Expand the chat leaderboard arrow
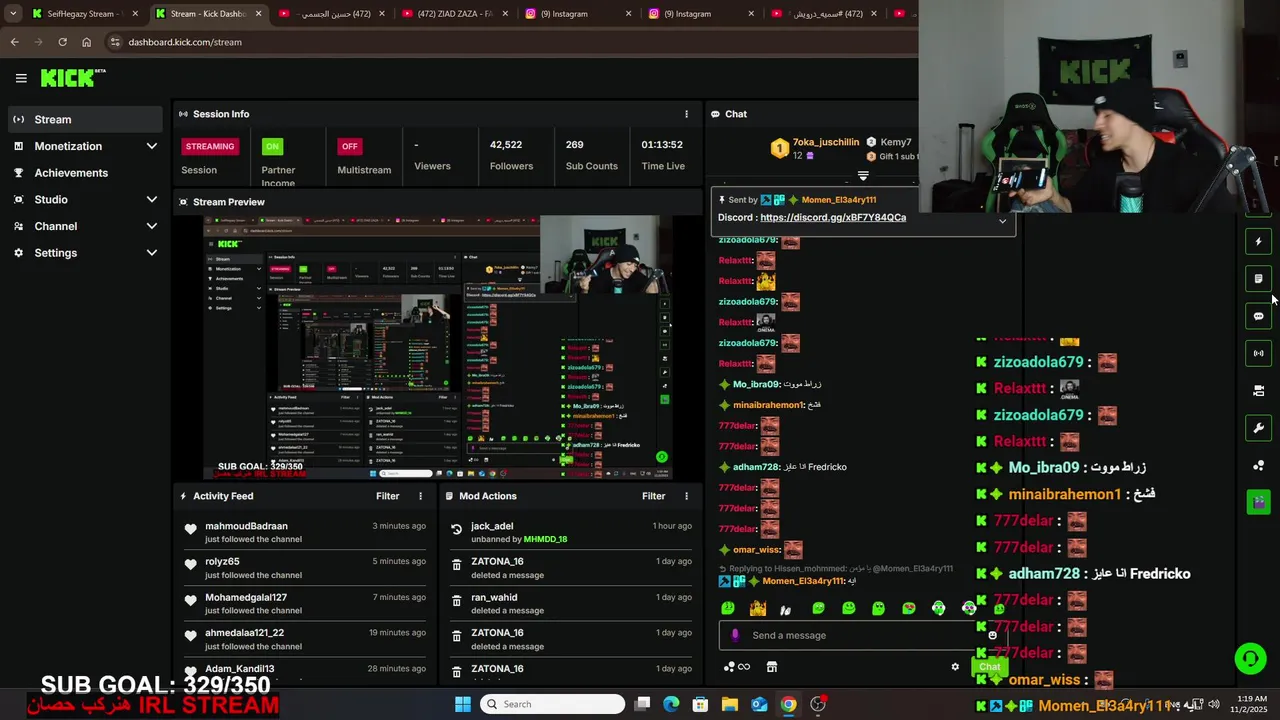The width and height of the screenshot is (1280, 720). coord(863,176)
